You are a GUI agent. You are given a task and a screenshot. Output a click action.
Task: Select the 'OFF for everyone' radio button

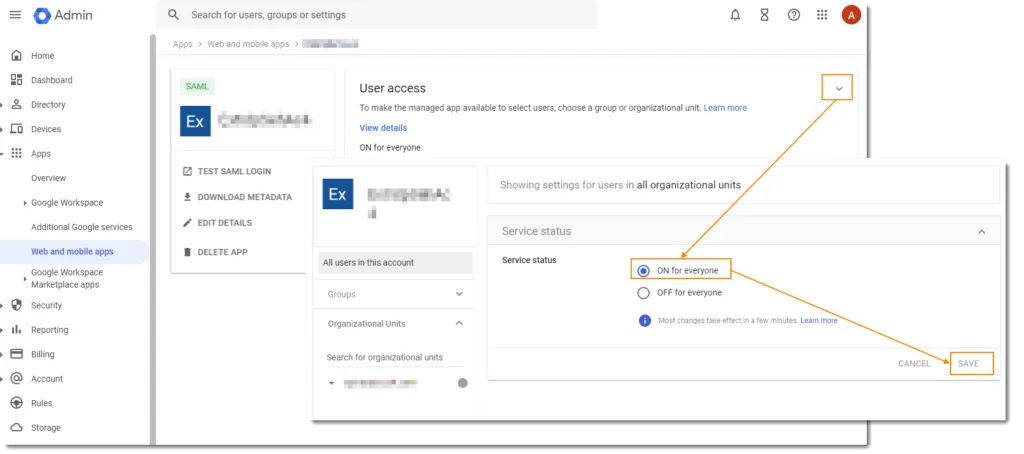coord(643,293)
